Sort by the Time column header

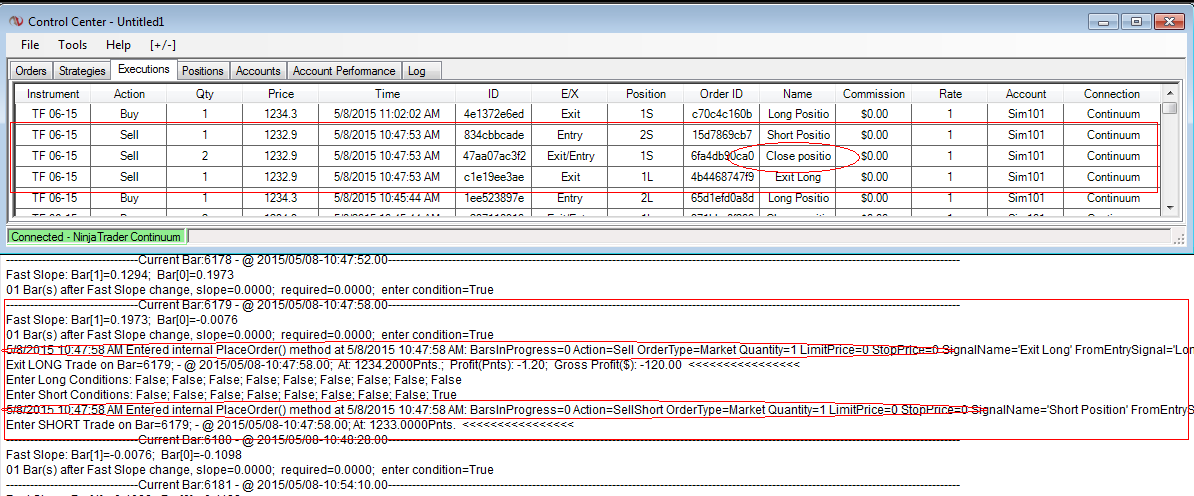(x=387, y=94)
